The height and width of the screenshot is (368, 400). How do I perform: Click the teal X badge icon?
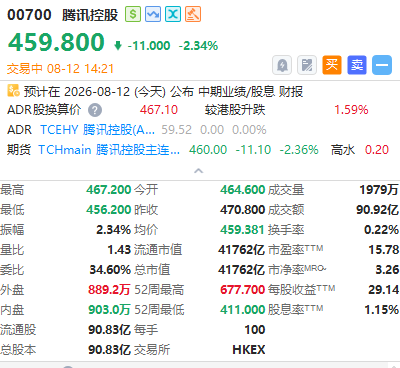173,14
